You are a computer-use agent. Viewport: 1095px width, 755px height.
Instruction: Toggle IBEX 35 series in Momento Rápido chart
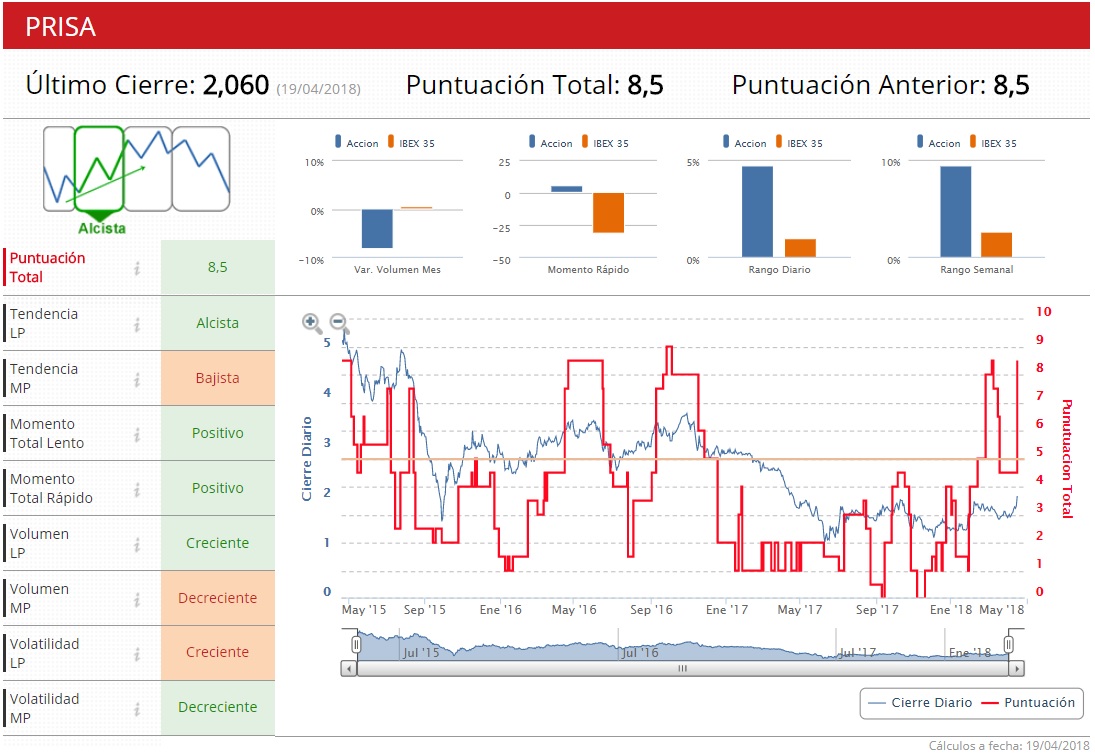coord(605,142)
